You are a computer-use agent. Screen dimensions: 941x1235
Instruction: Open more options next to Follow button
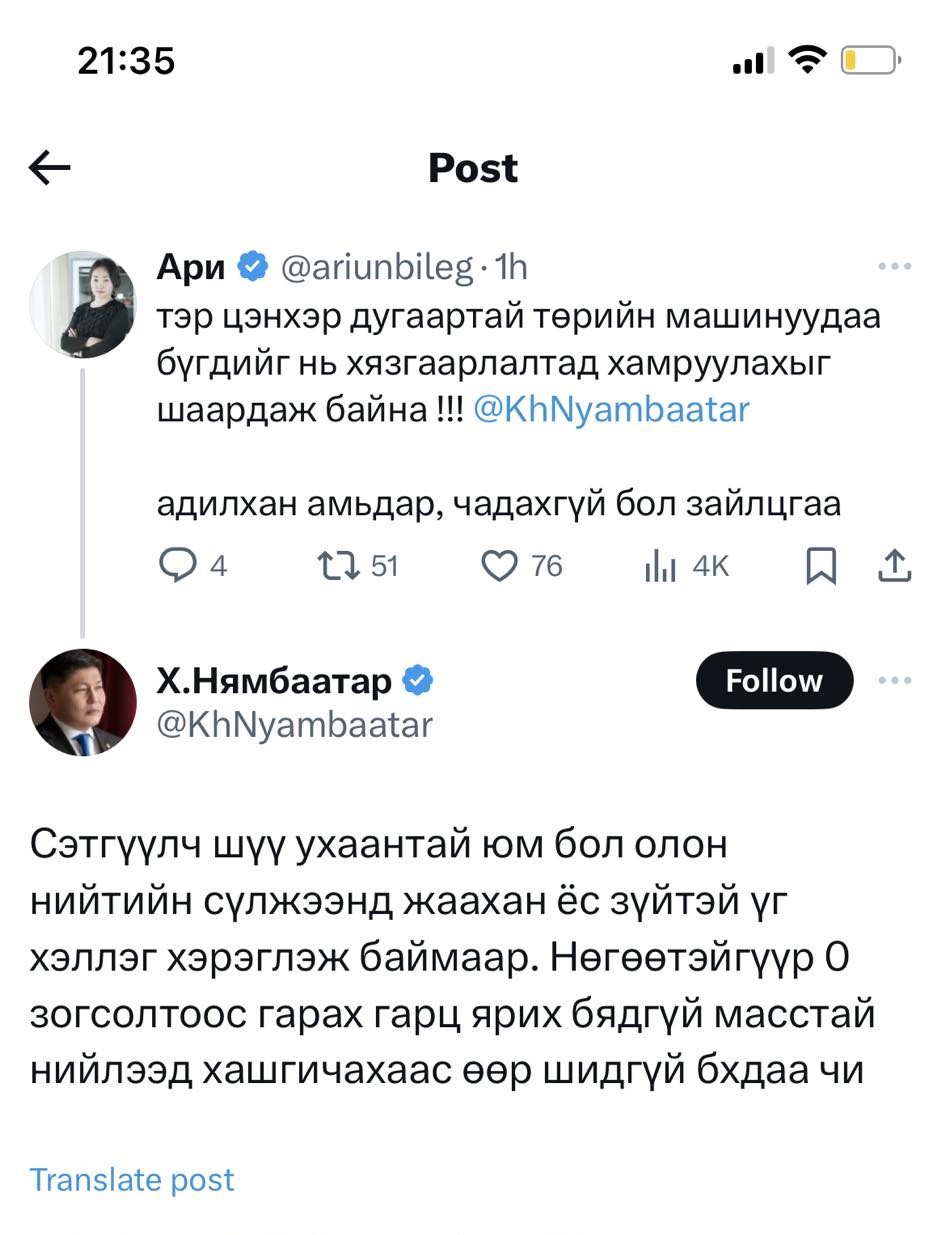894,681
